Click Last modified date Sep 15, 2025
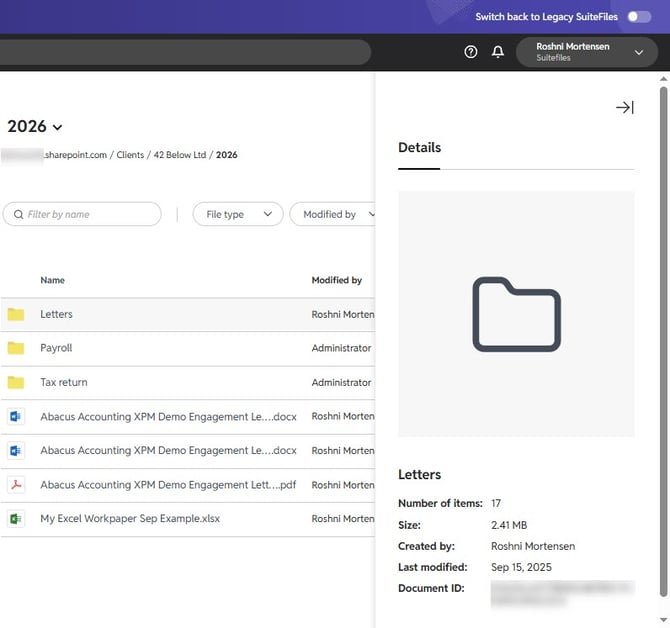Image resolution: width=670 pixels, height=628 pixels. [x=521, y=567]
